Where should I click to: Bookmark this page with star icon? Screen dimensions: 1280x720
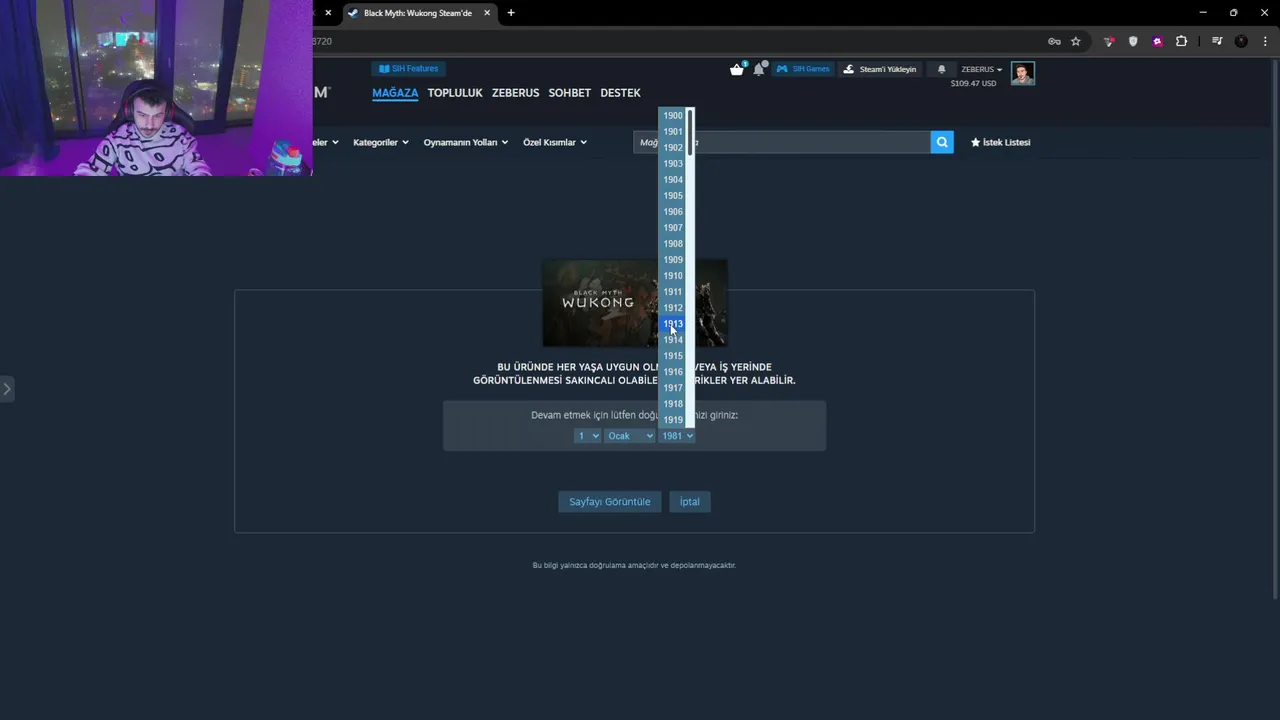(1076, 41)
